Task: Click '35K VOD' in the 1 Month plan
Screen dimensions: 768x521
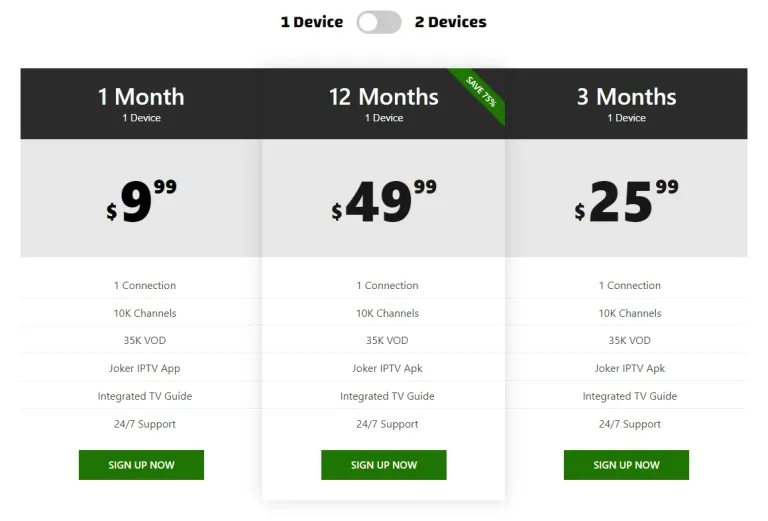Action: (x=144, y=340)
